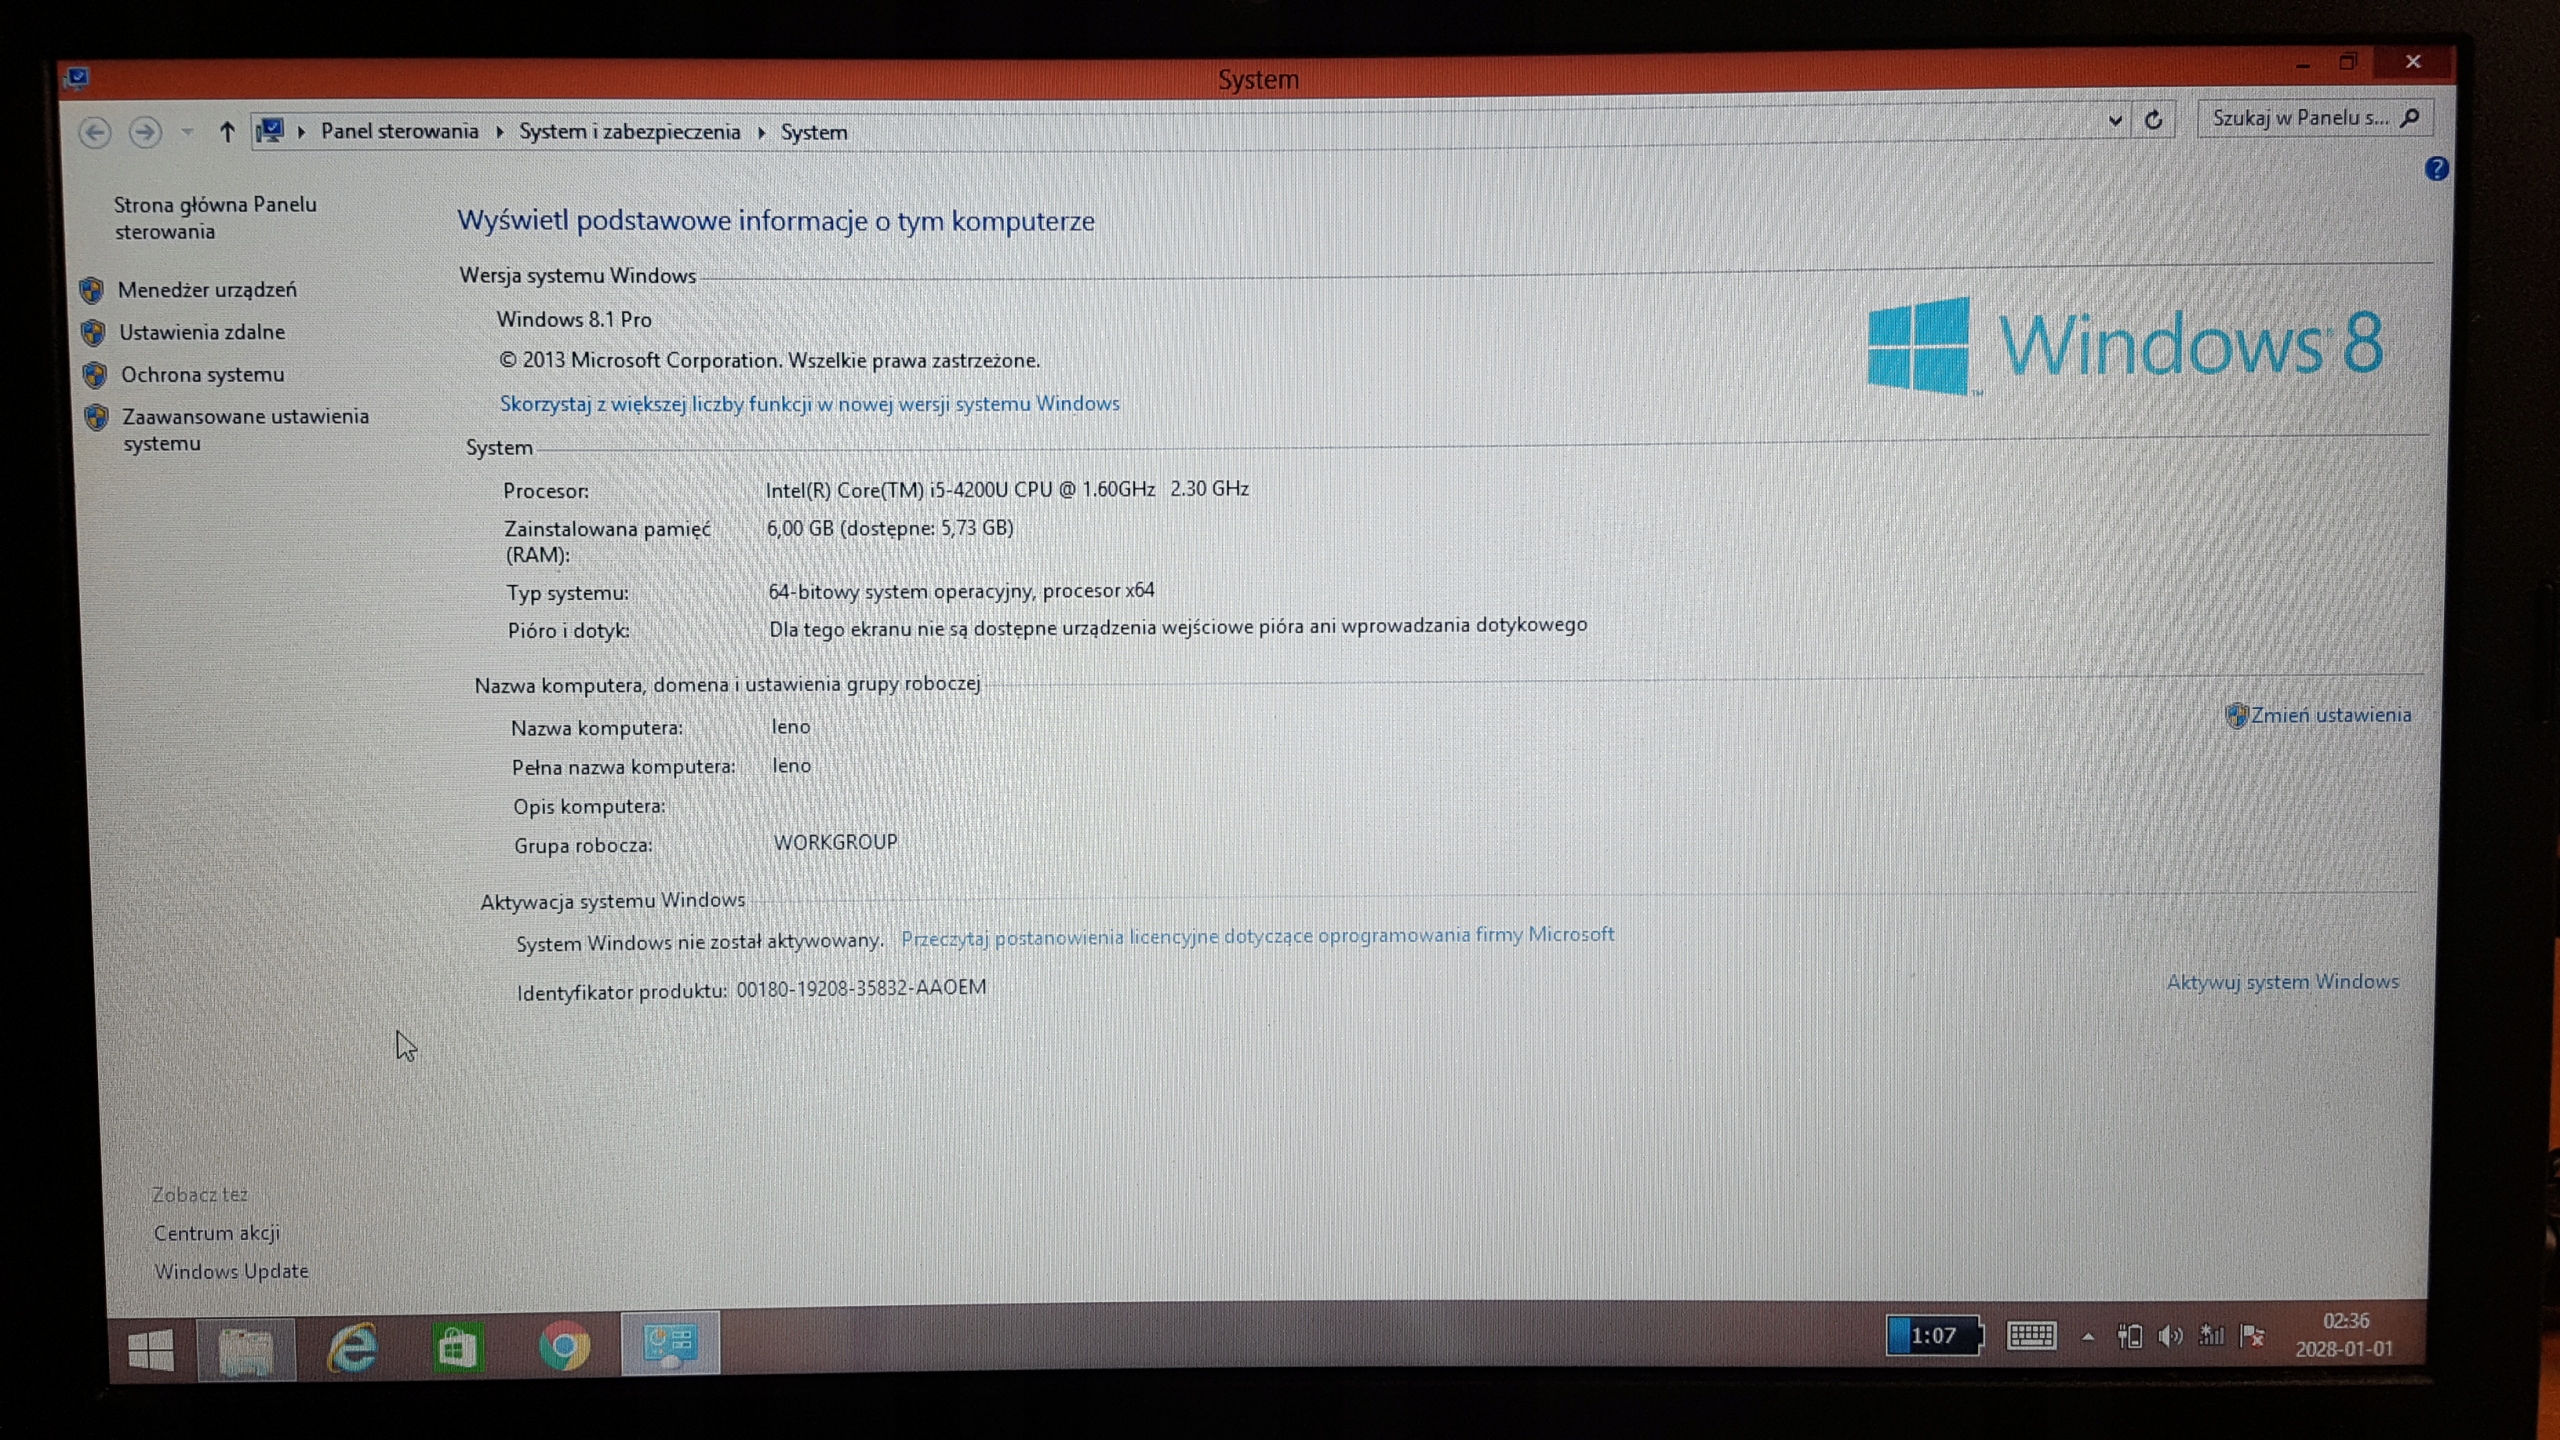Image resolution: width=2560 pixels, height=1440 pixels.
Task: Open the blue Help question mark
Action: pyautogui.click(x=2436, y=169)
